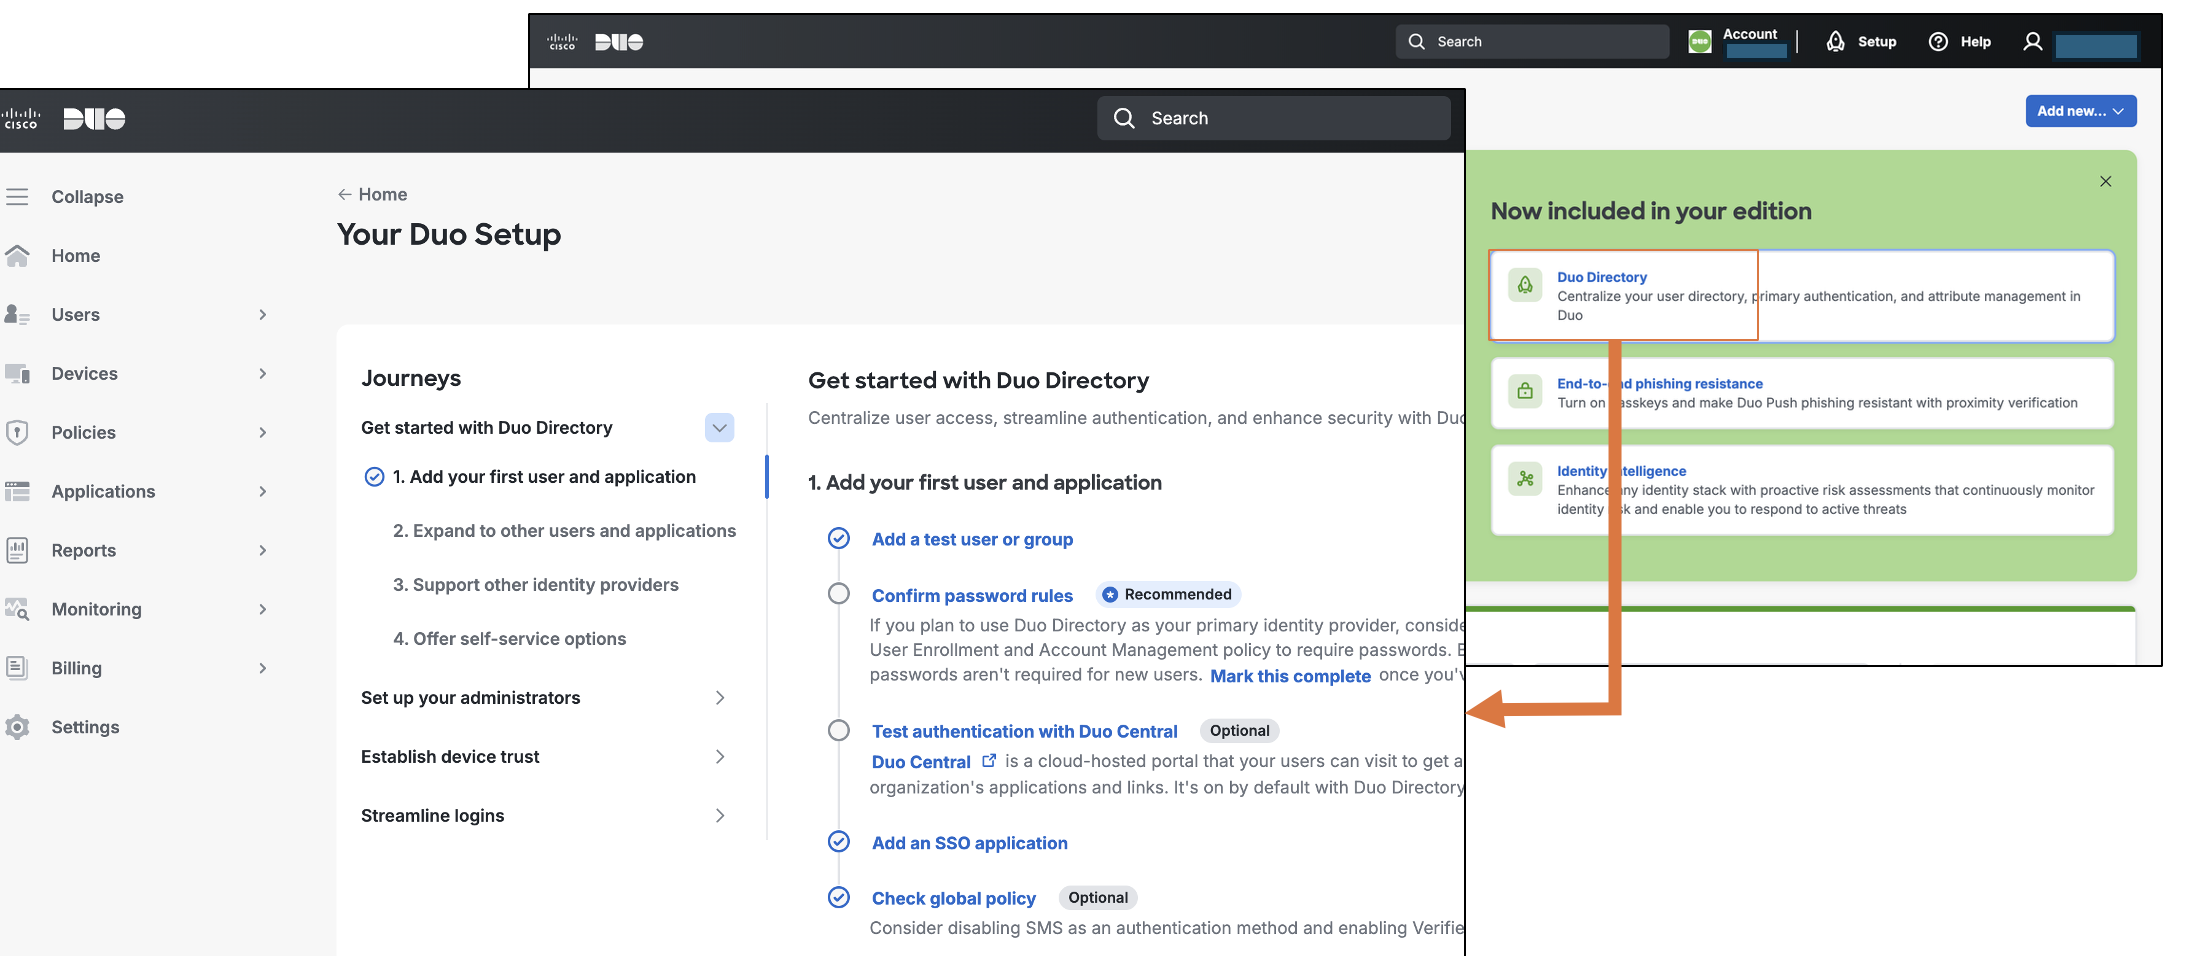The image size is (2196, 956).
Task: Toggle the Confirm password rules completion circle
Action: 839,594
